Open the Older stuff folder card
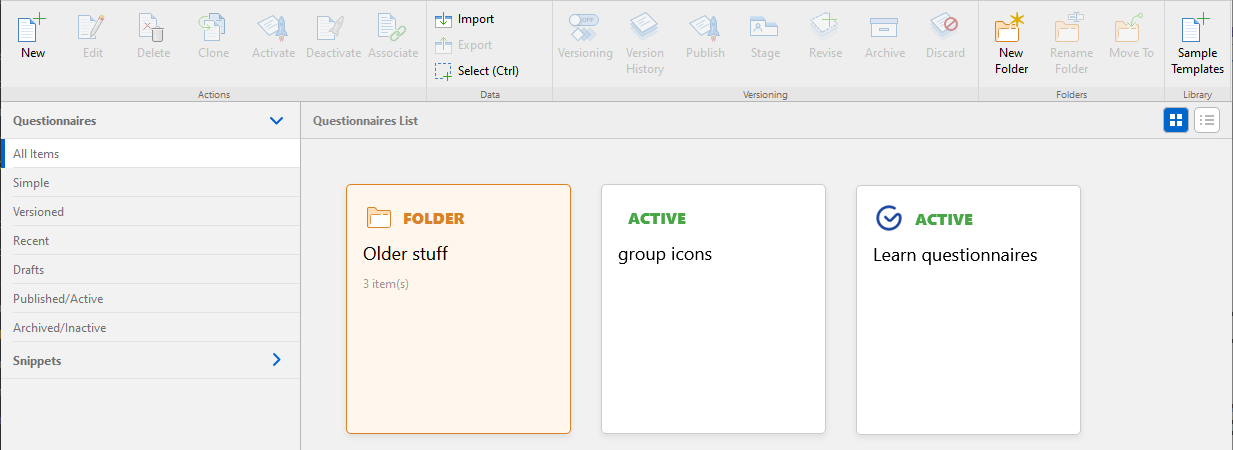 pos(458,308)
